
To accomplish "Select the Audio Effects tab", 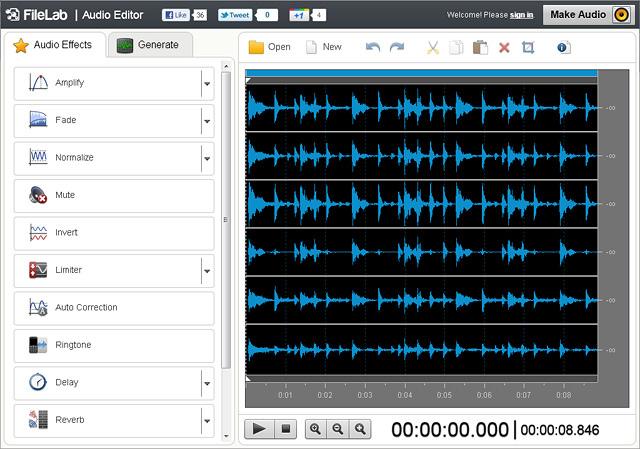I will (55, 45).
